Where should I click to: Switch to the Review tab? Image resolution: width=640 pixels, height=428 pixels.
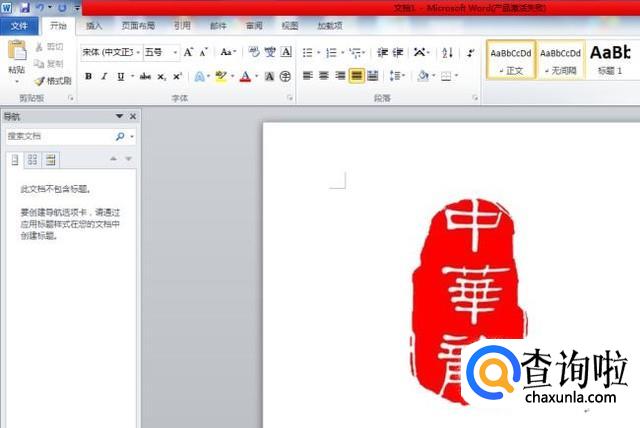tap(254, 26)
